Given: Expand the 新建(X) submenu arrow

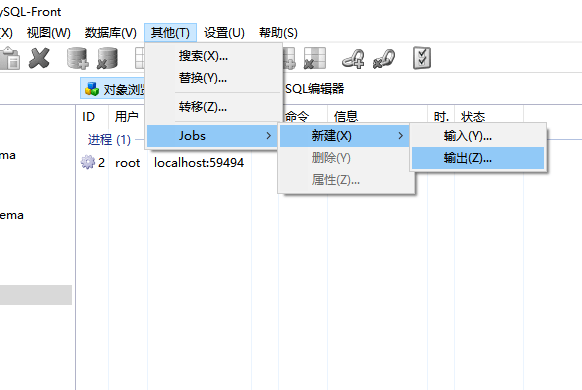Looking at the screenshot, I should pyautogui.click(x=400, y=136).
